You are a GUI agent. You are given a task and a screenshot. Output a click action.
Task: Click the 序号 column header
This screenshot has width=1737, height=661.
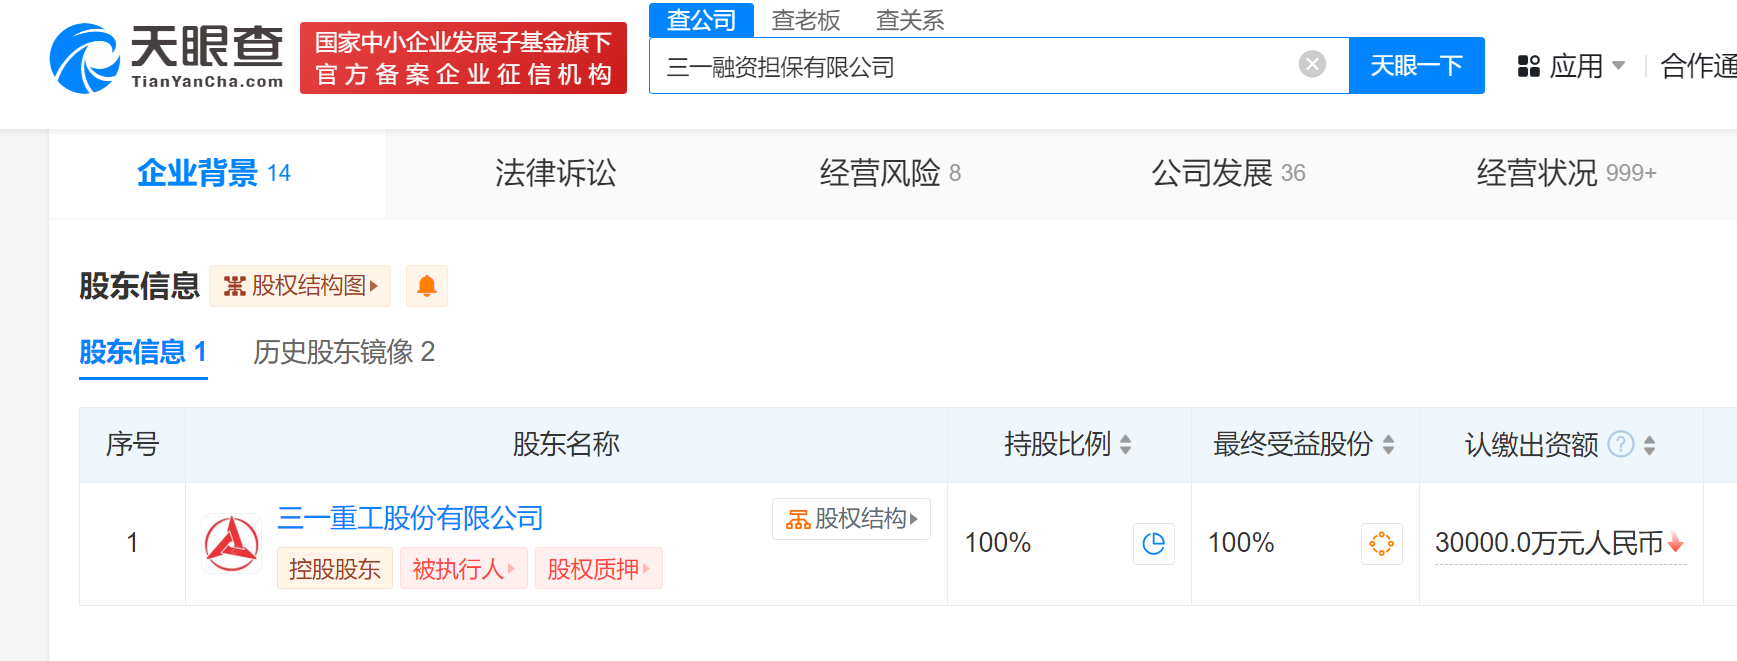[132, 444]
